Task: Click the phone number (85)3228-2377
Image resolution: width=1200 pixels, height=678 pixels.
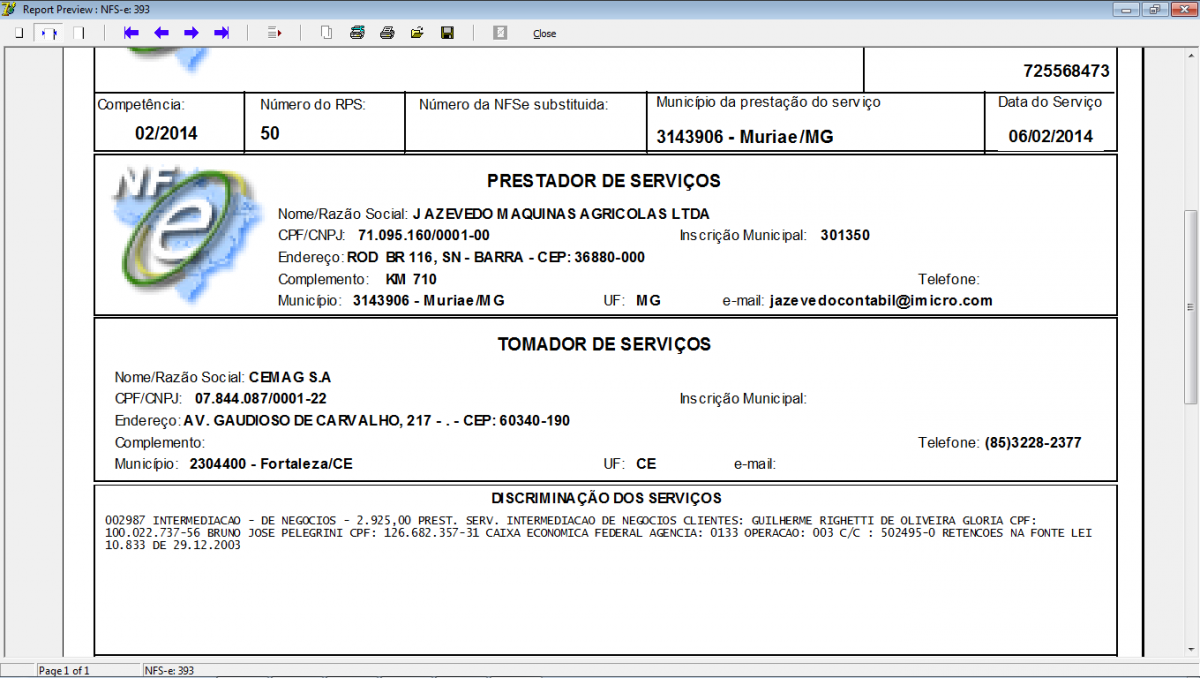Action: coord(1033,442)
